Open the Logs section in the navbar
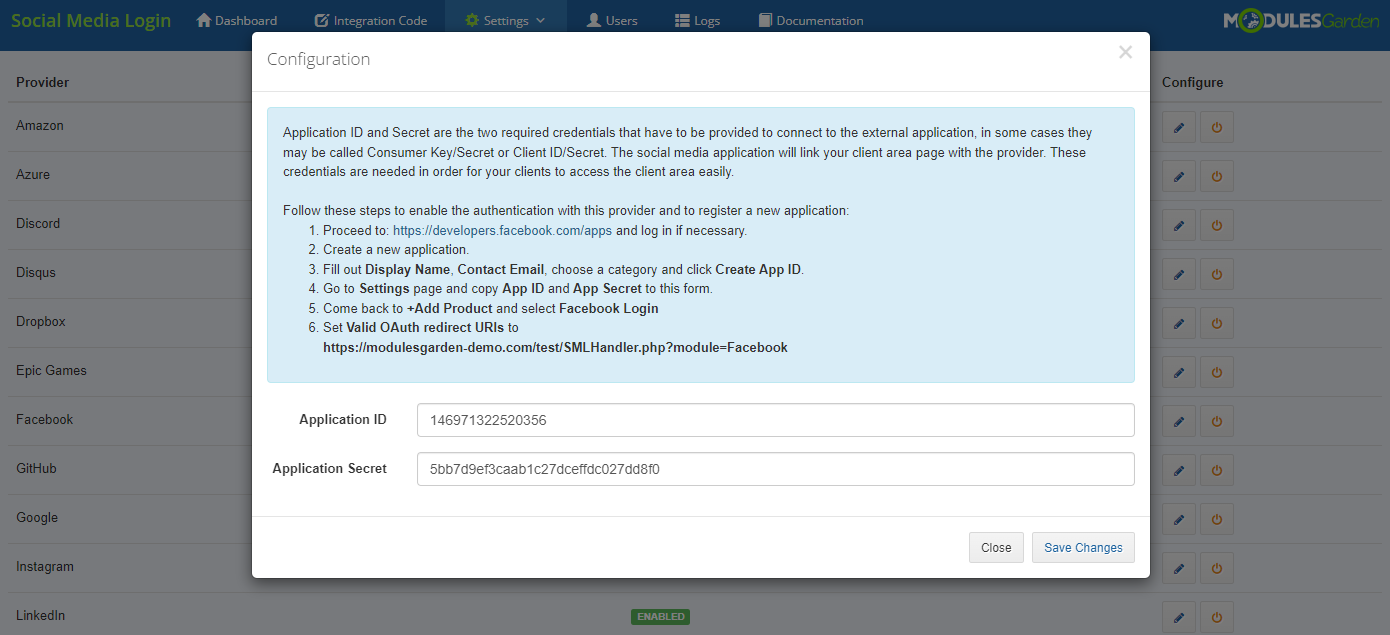1390x635 pixels. point(697,19)
